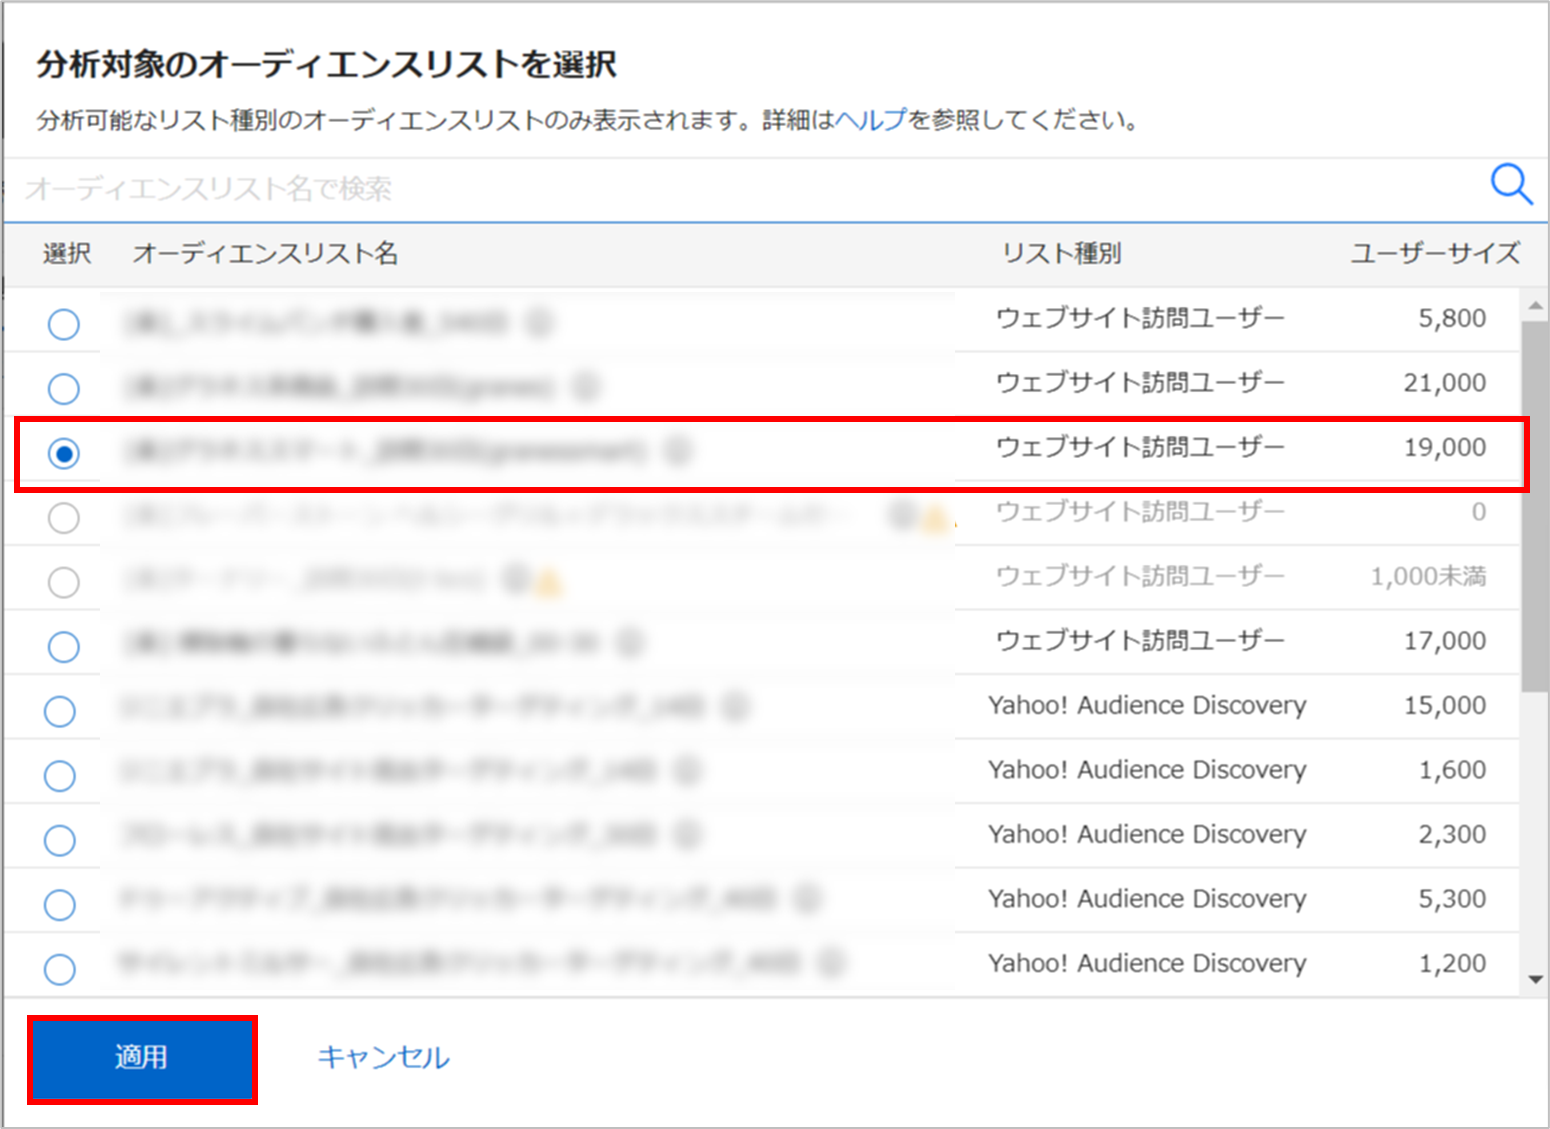The height and width of the screenshot is (1129, 1550).
Task: Click the リスト種別 column header
Action: click(x=1061, y=253)
